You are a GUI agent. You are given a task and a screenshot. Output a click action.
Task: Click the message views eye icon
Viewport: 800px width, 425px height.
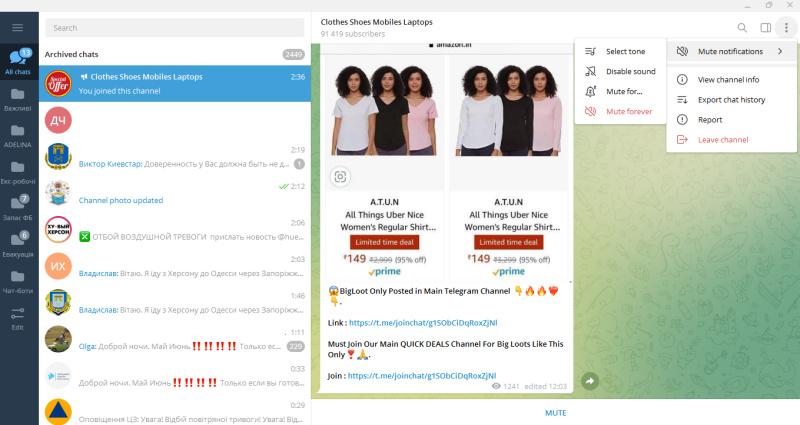(496, 386)
